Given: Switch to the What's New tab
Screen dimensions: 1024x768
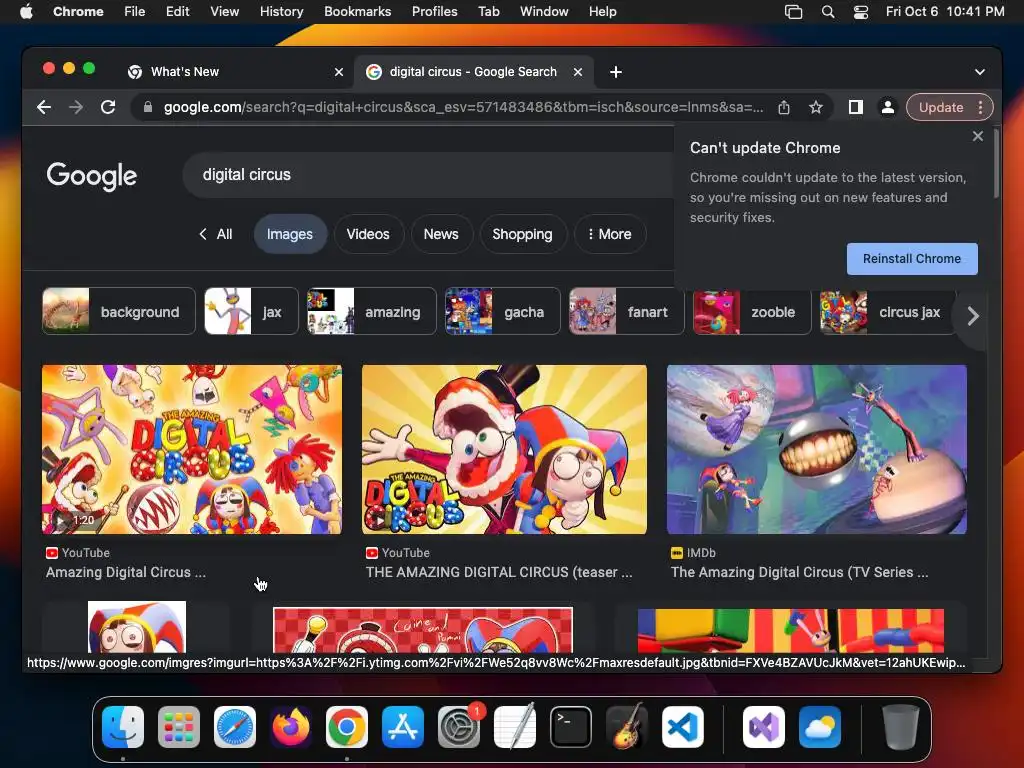Looking at the screenshot, I should (x=235, y=72).
